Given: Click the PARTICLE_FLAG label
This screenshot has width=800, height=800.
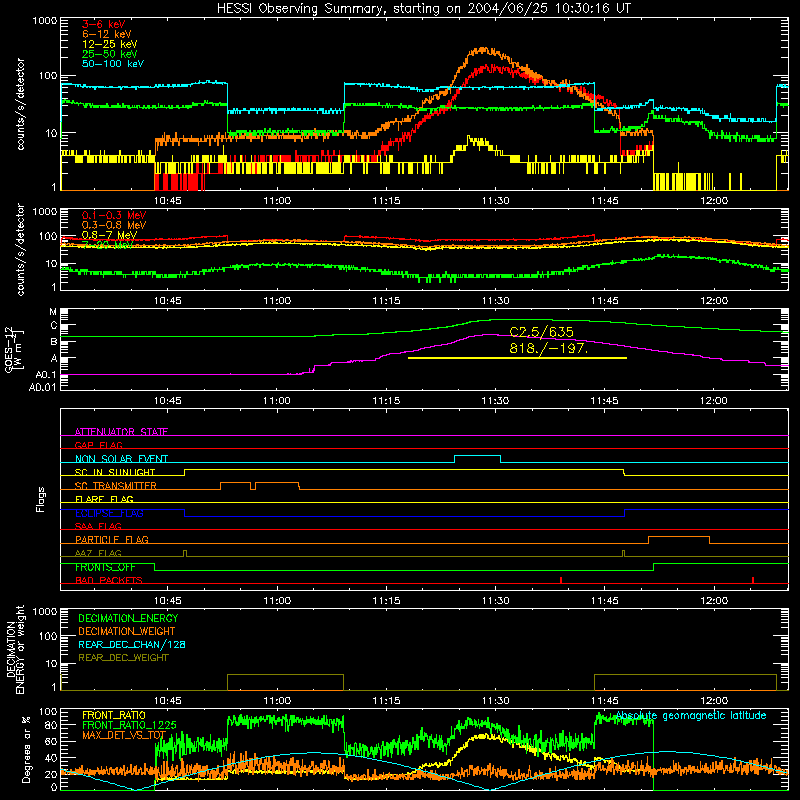Looking at the screenshot, I should (112, 540).
